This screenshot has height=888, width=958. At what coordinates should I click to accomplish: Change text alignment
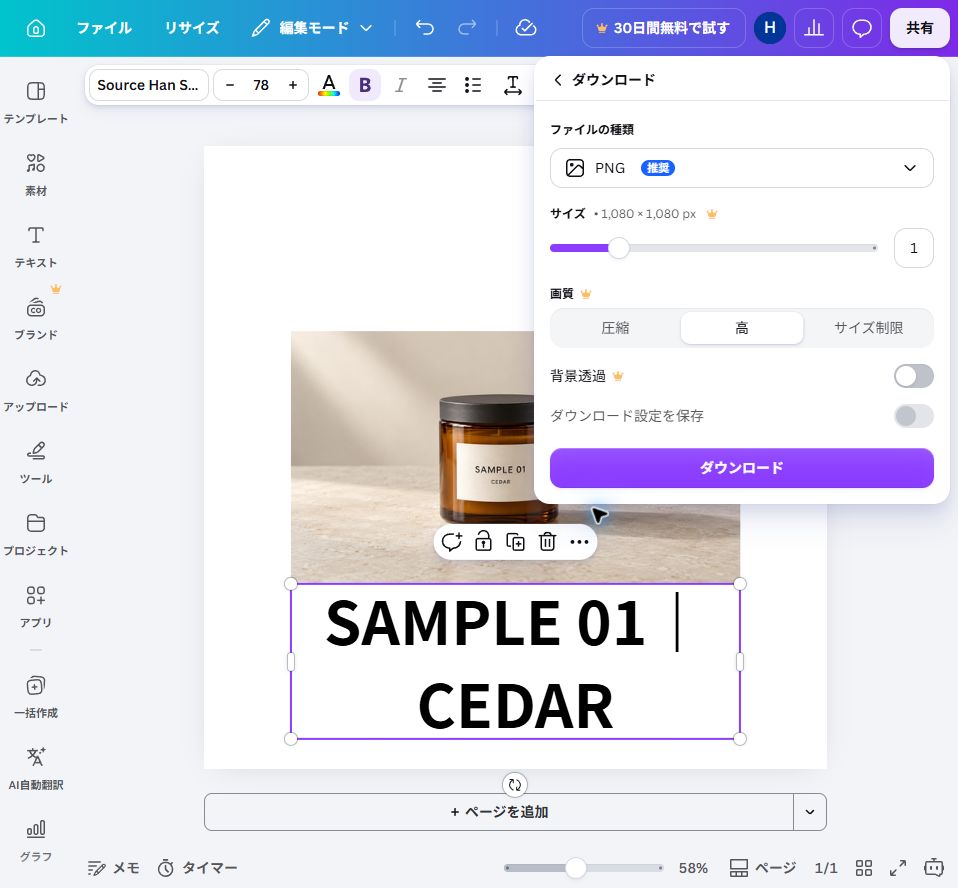point(436,85)
